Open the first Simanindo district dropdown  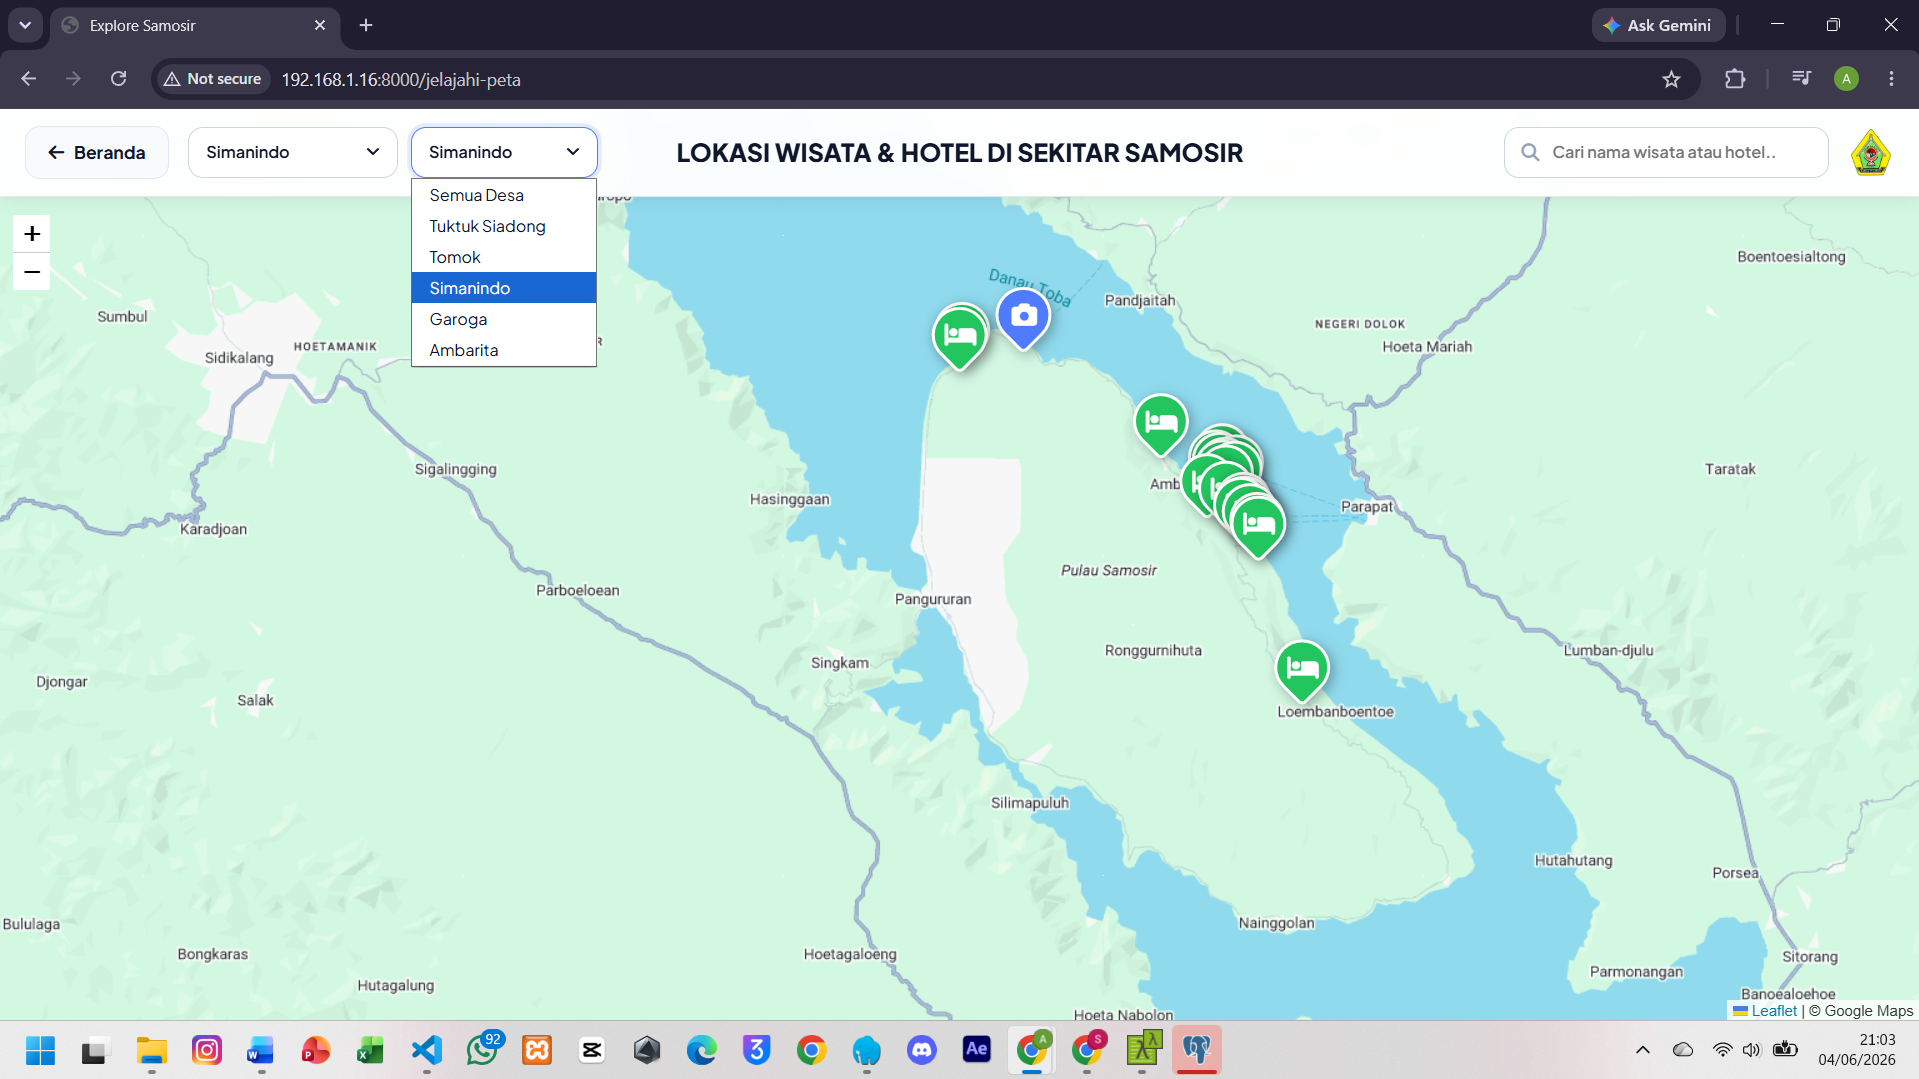coord(293,152)
